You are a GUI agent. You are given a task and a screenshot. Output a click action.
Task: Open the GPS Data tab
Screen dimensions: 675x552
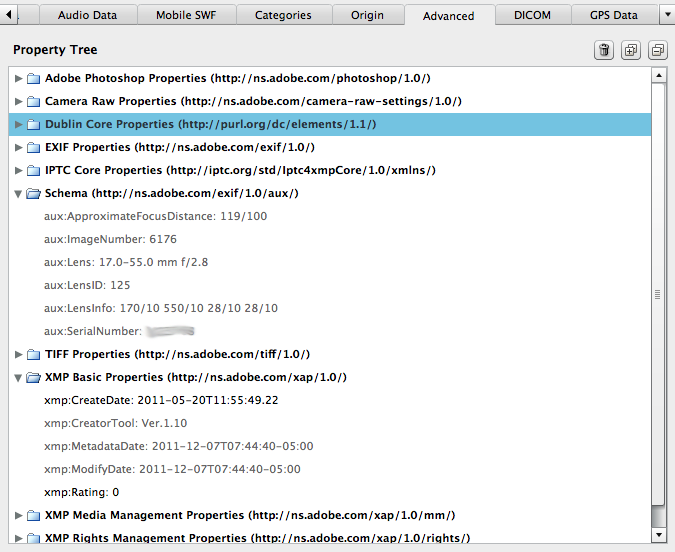[x=614, y=15]
